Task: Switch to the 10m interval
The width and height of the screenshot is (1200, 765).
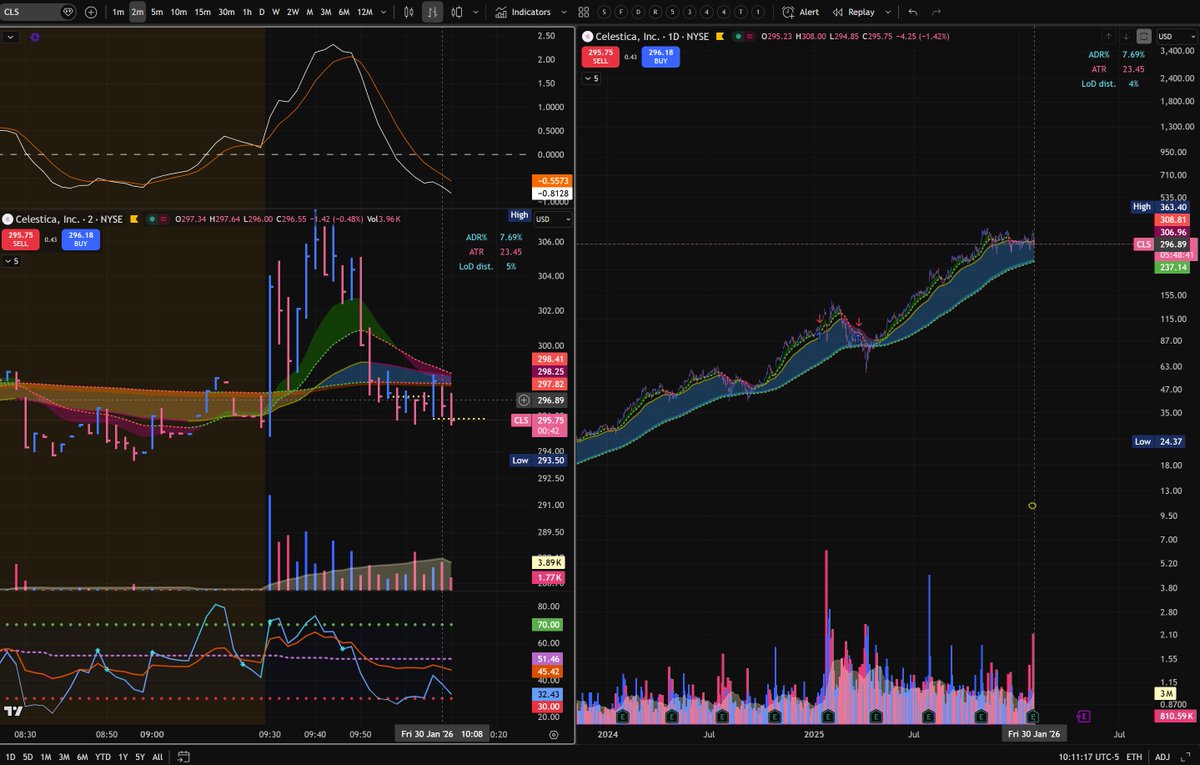Action: tap(178, 12)
